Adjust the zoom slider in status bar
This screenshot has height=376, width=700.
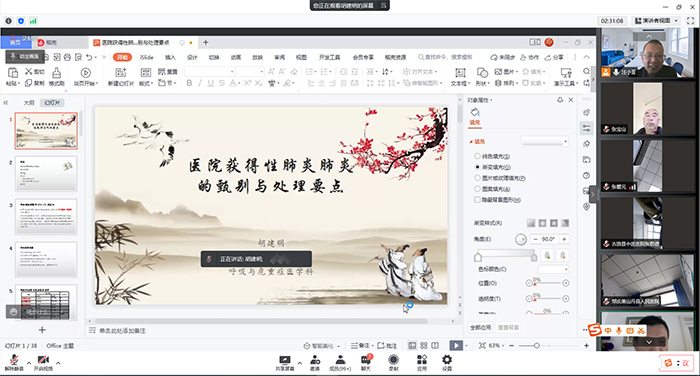coord(537,346)
